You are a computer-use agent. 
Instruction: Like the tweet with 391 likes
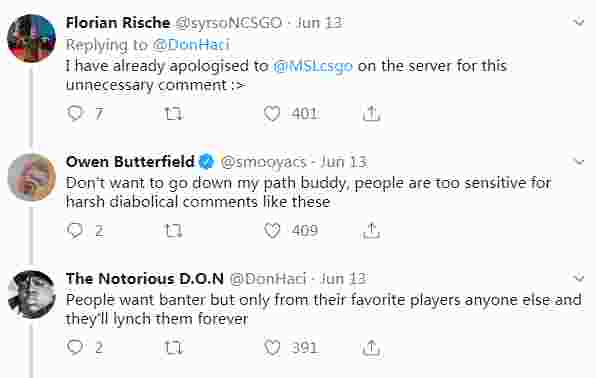pyautogui.click(x=272, y=348)
